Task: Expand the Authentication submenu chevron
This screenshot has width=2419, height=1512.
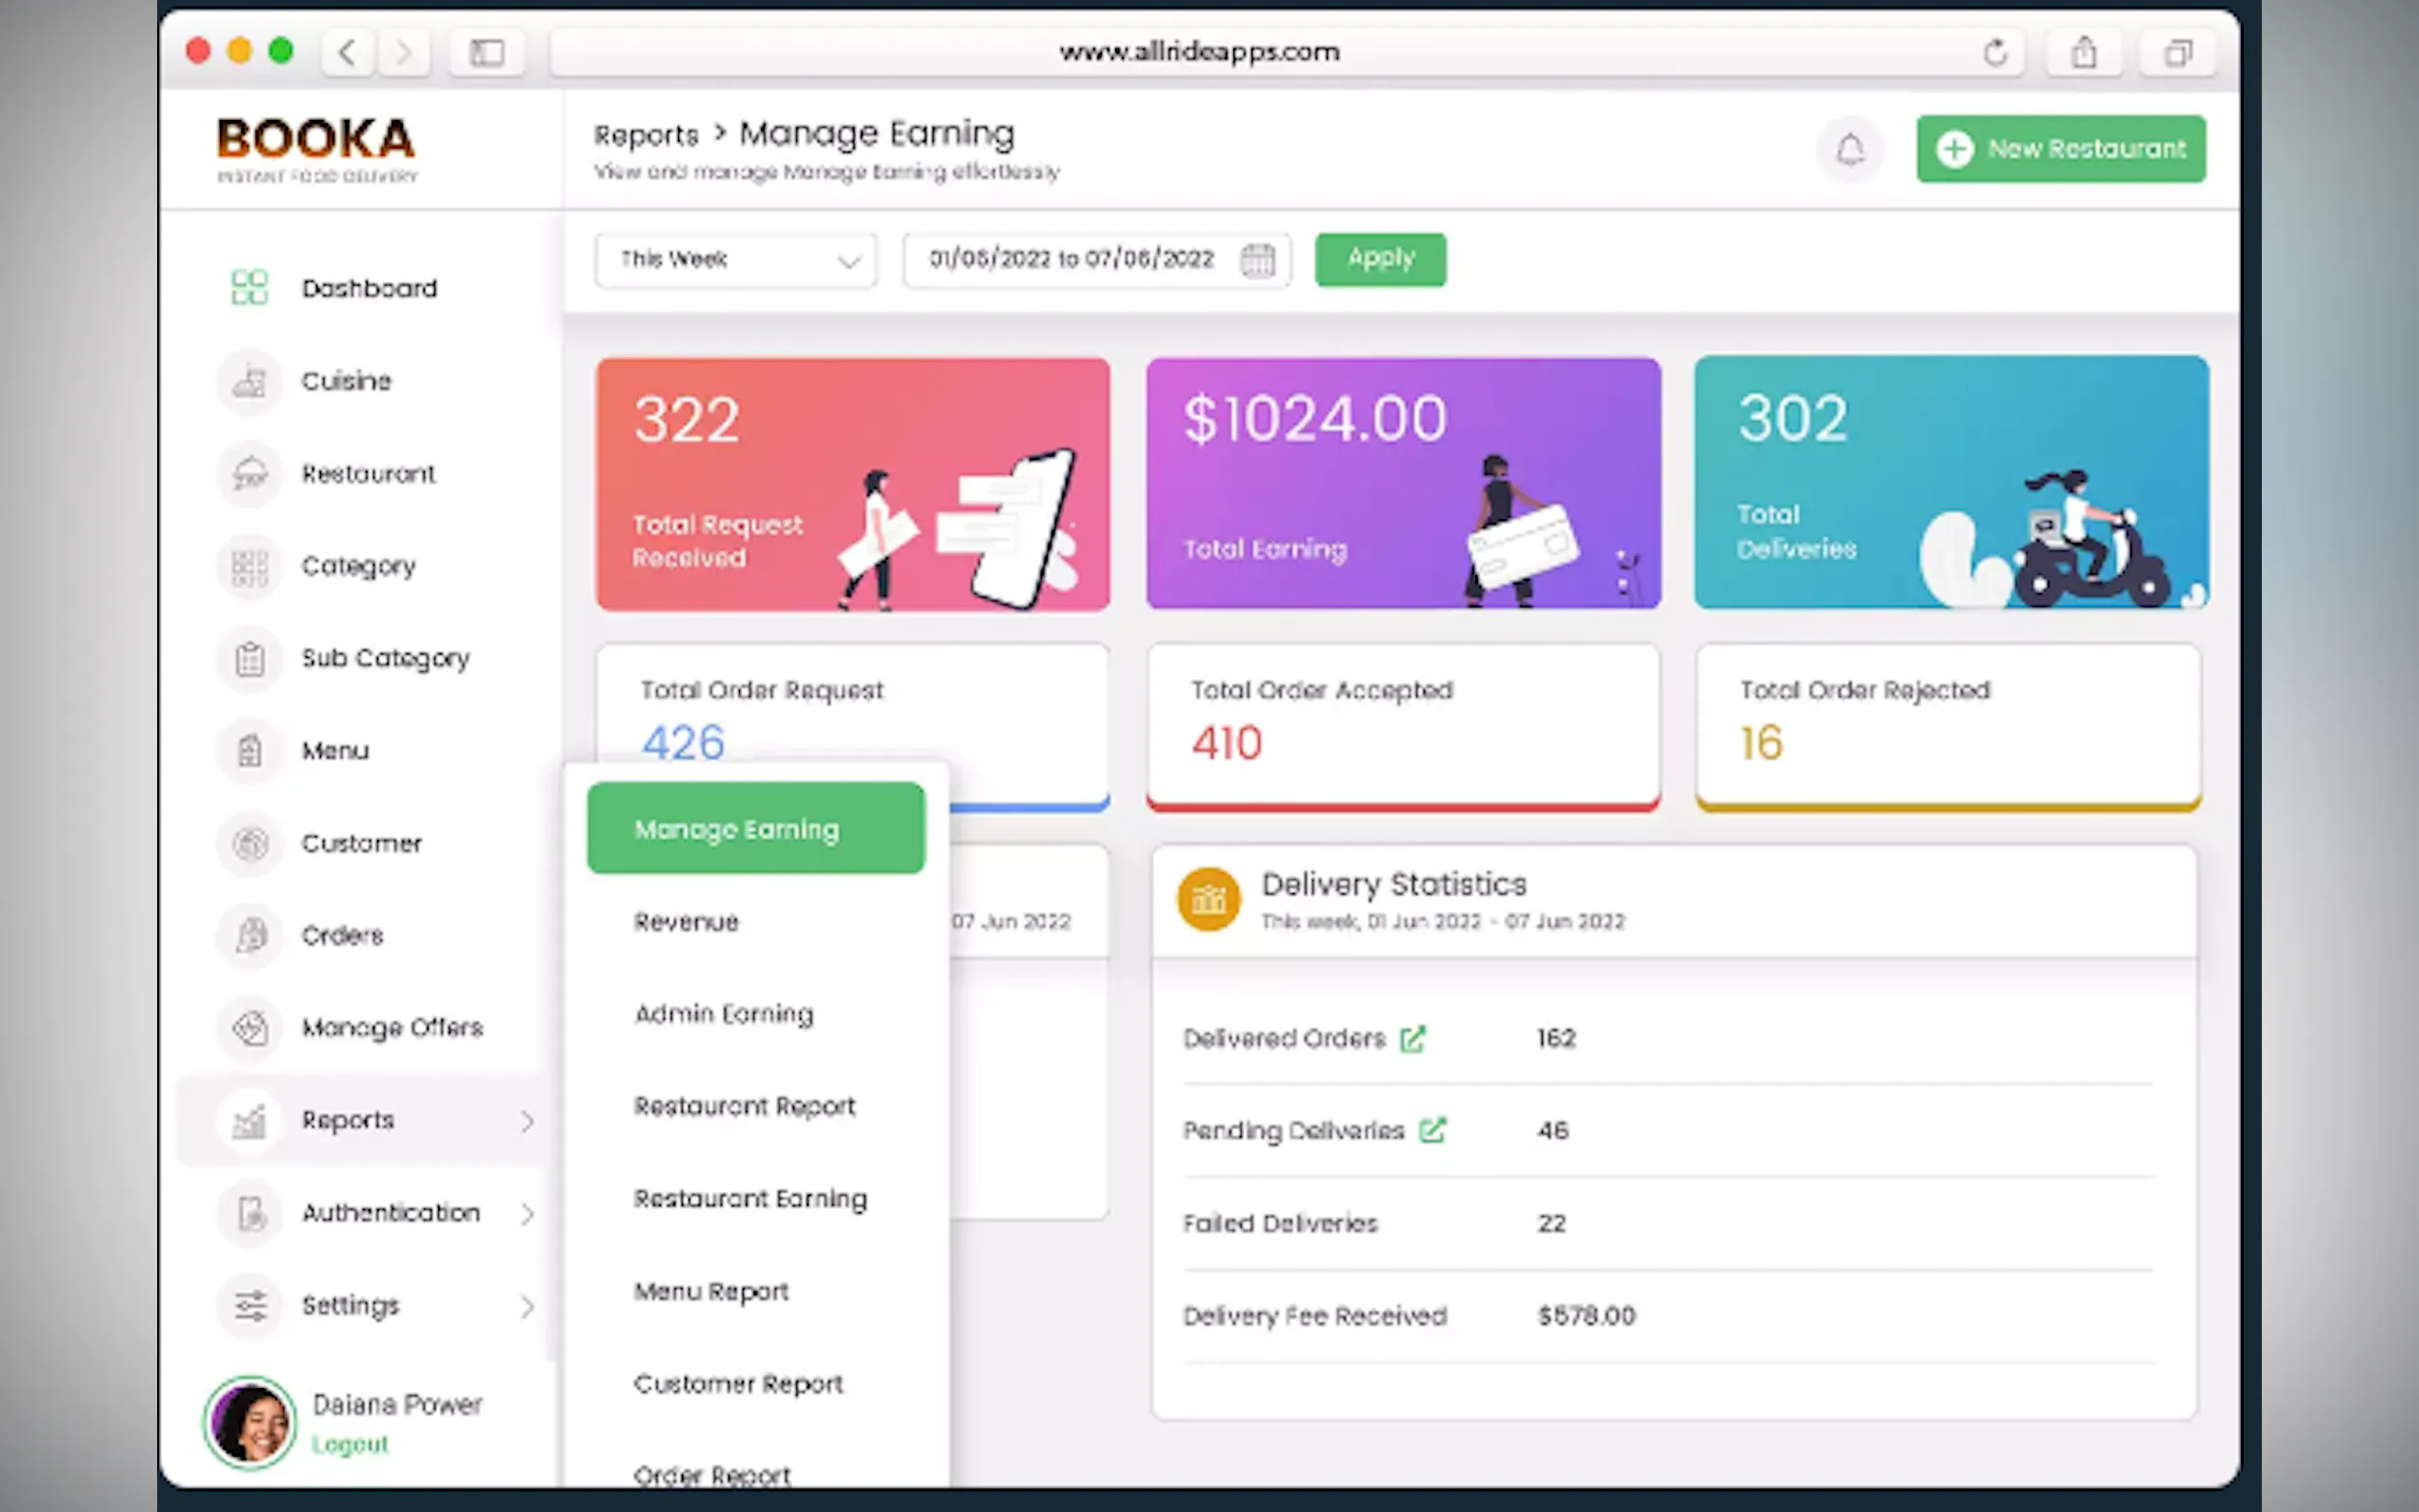Action: tap(527, 1214)
